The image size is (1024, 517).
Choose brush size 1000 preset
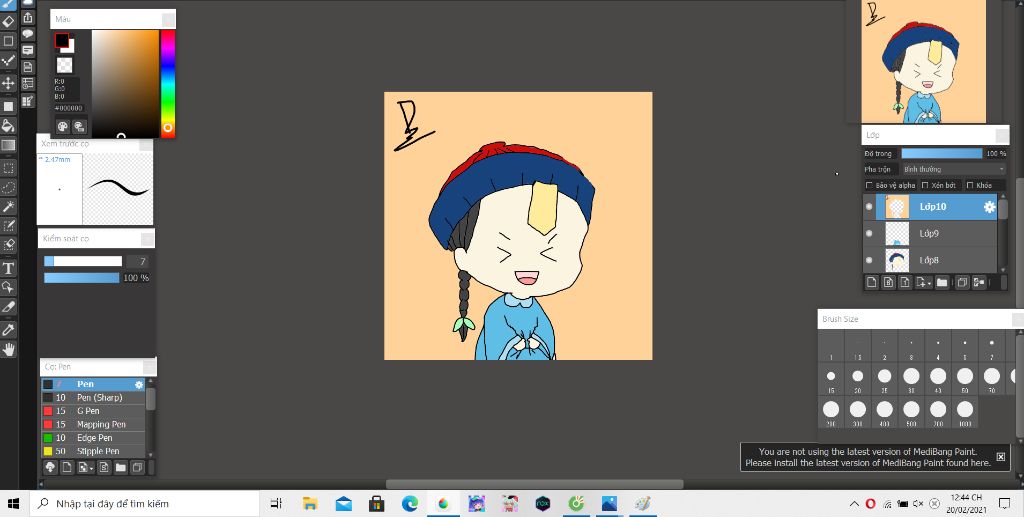point(965,413)
